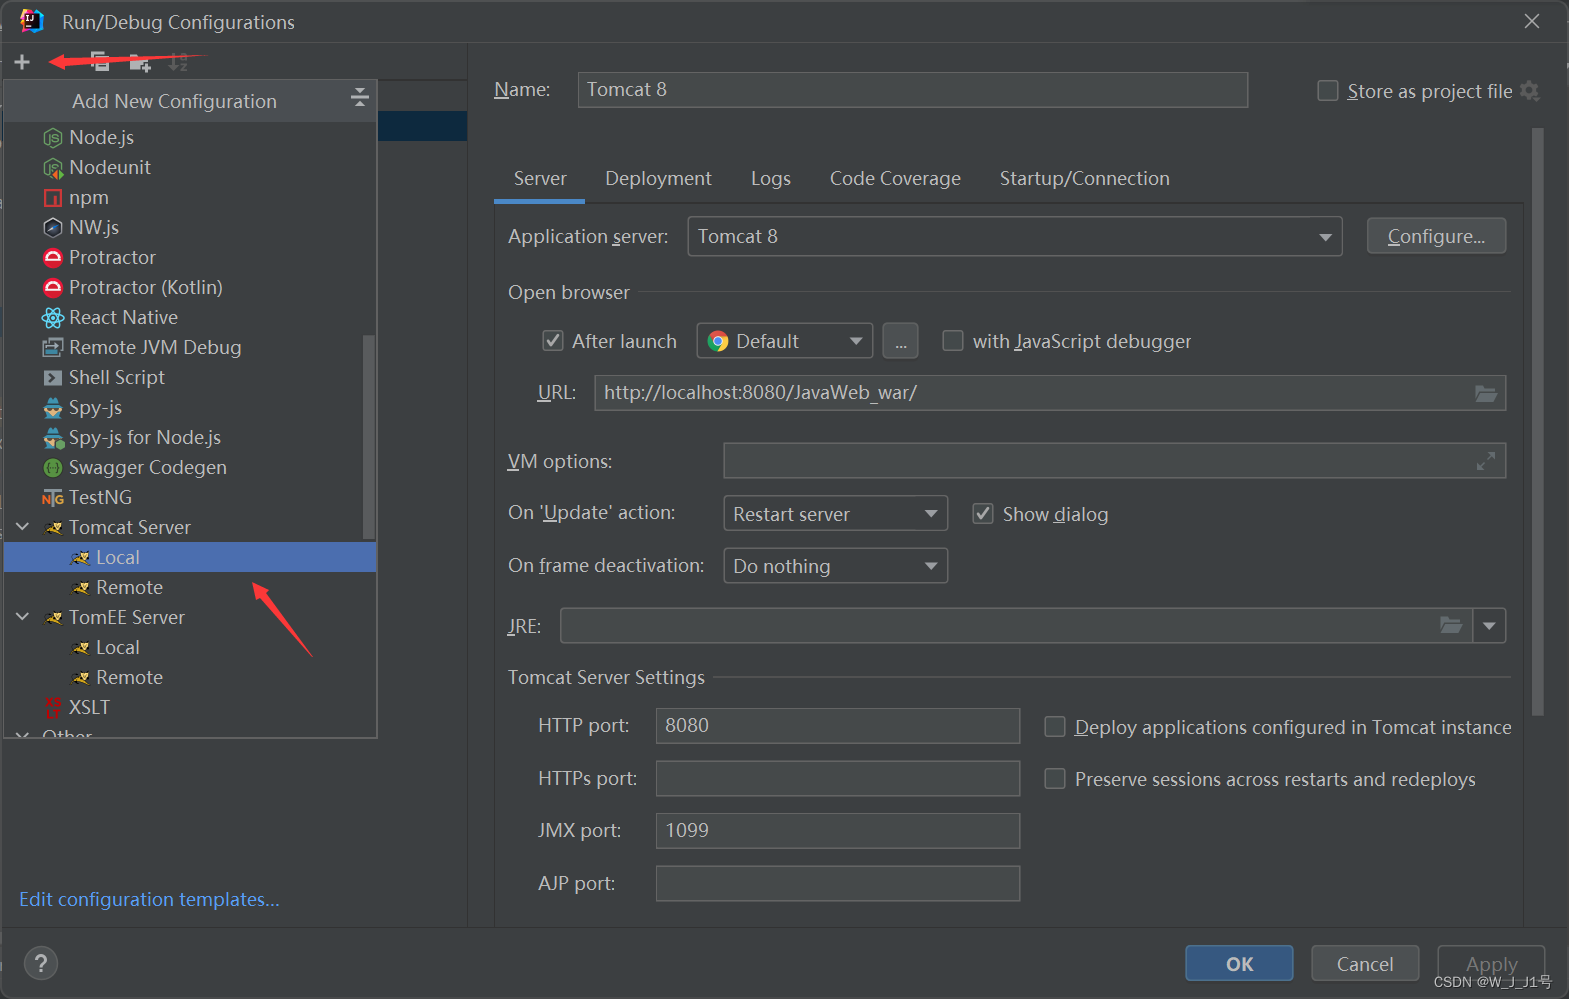The width and height of the screenshot is (1569, 999).
Task: Switch to the Startup/Connection tab
Action: coord(1085,179)
